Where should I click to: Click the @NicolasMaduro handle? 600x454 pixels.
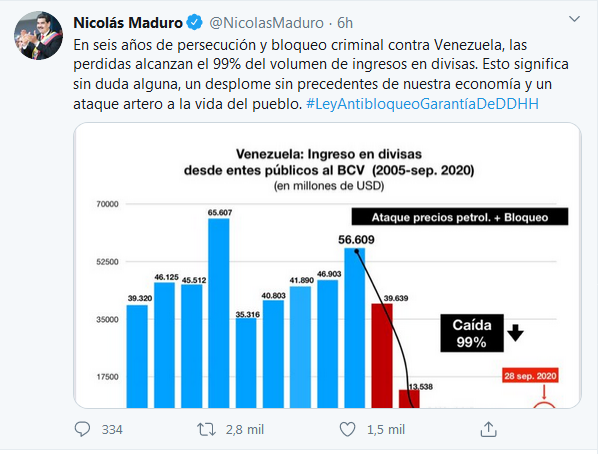266,23
